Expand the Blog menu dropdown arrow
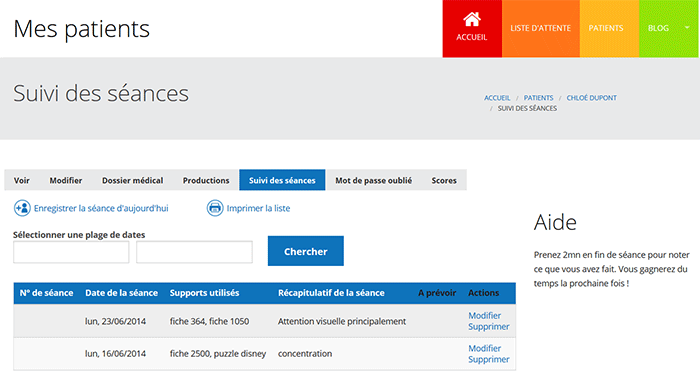Image resolution: width=700 pixels, height=379 pixels. [687, 28]
